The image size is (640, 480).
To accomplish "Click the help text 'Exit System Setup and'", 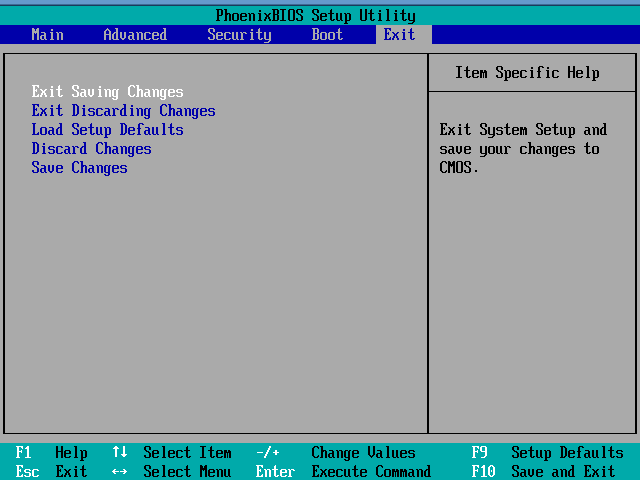I will (x=523, y=130).
